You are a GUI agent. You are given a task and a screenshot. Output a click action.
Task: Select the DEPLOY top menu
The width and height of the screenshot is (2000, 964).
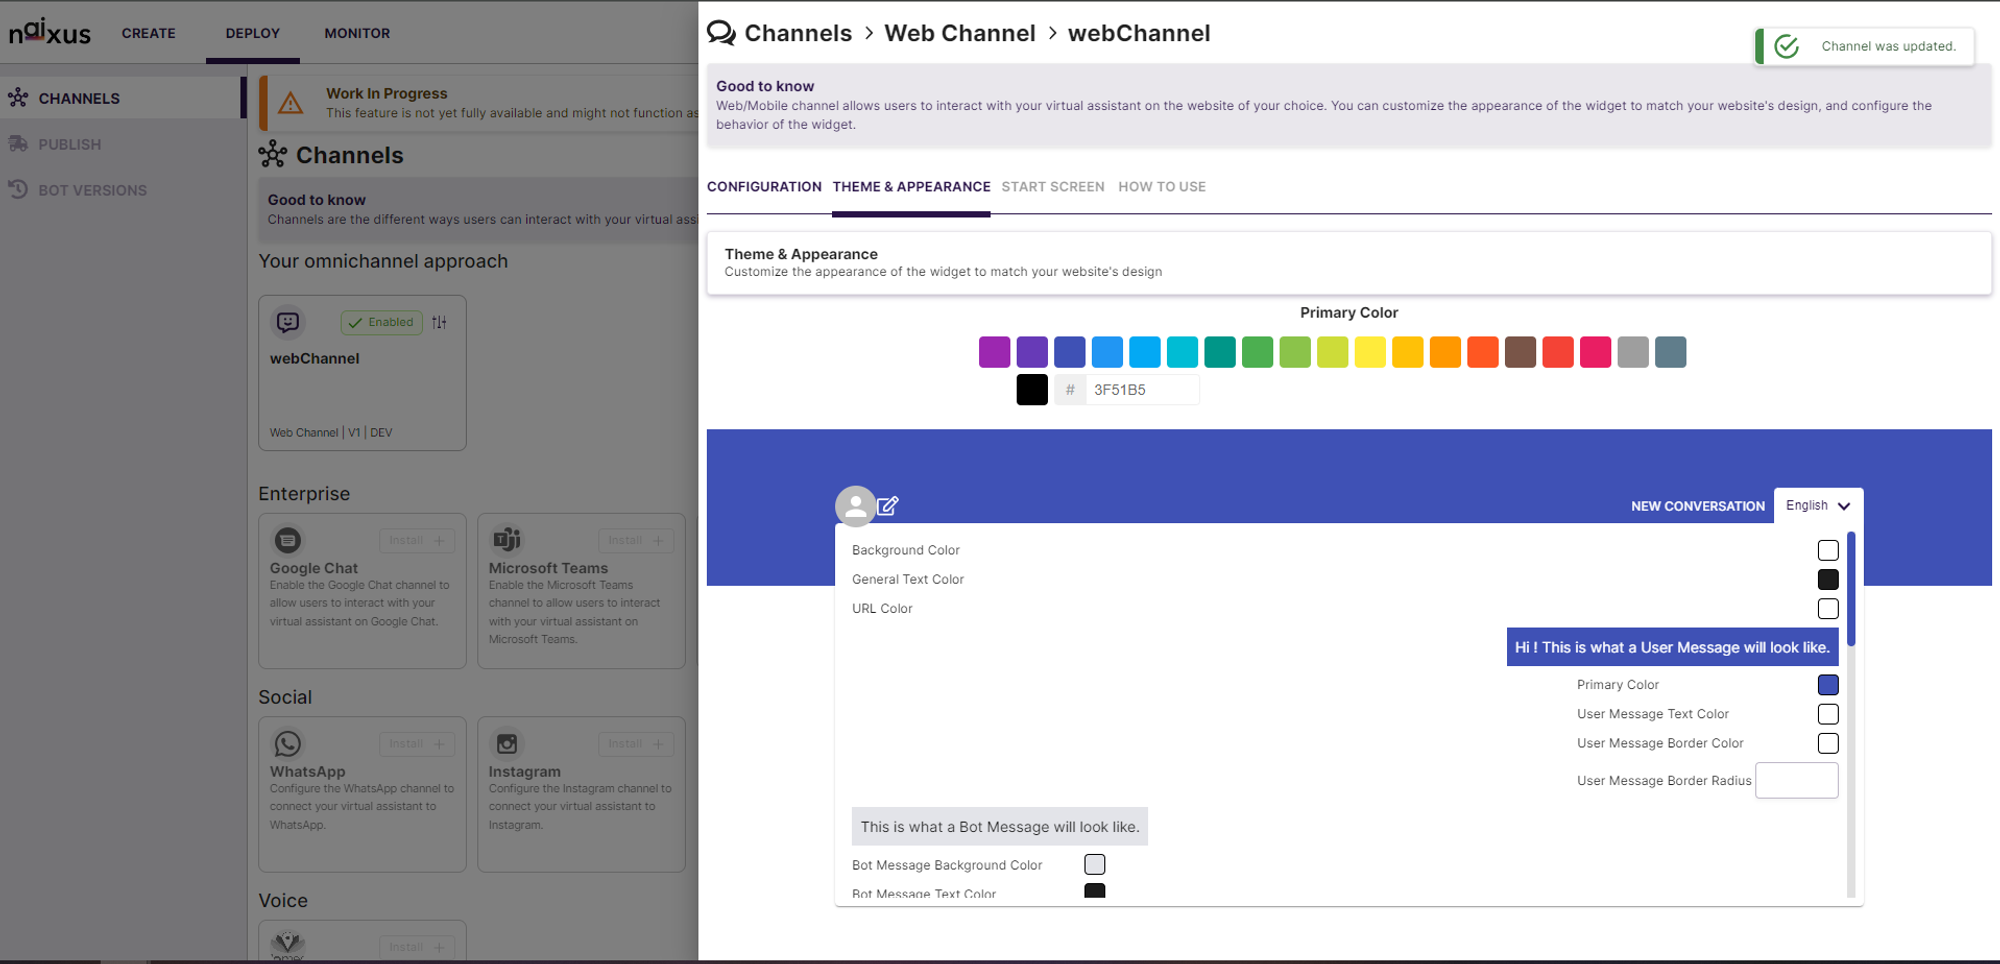click(x=253, y=33)
